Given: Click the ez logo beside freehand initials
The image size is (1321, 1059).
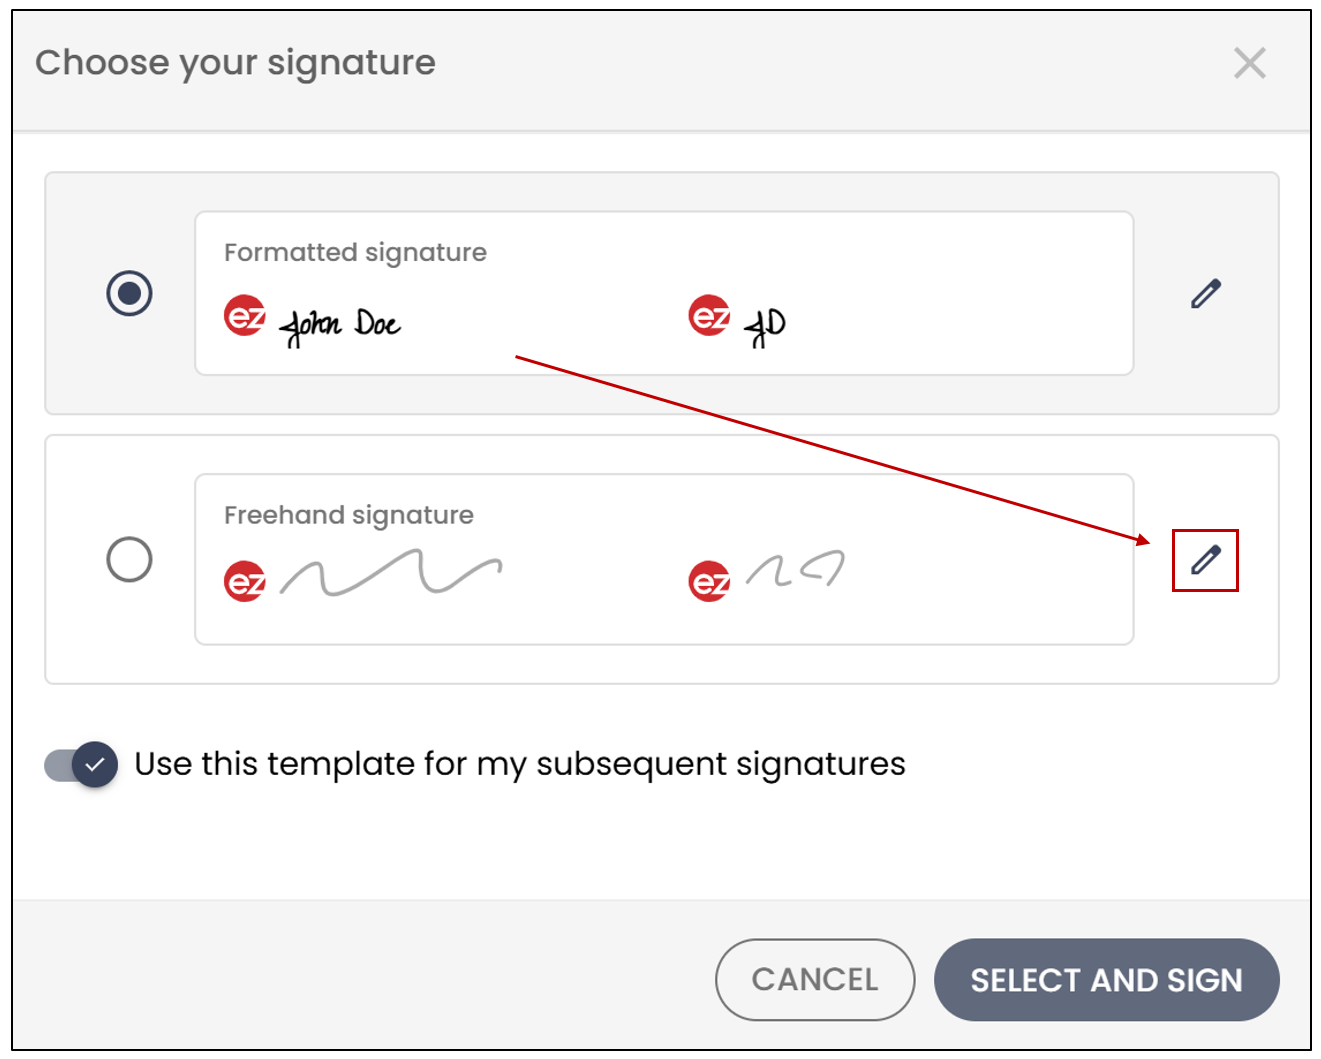Looking at the screenshot, I should (710, 581).
